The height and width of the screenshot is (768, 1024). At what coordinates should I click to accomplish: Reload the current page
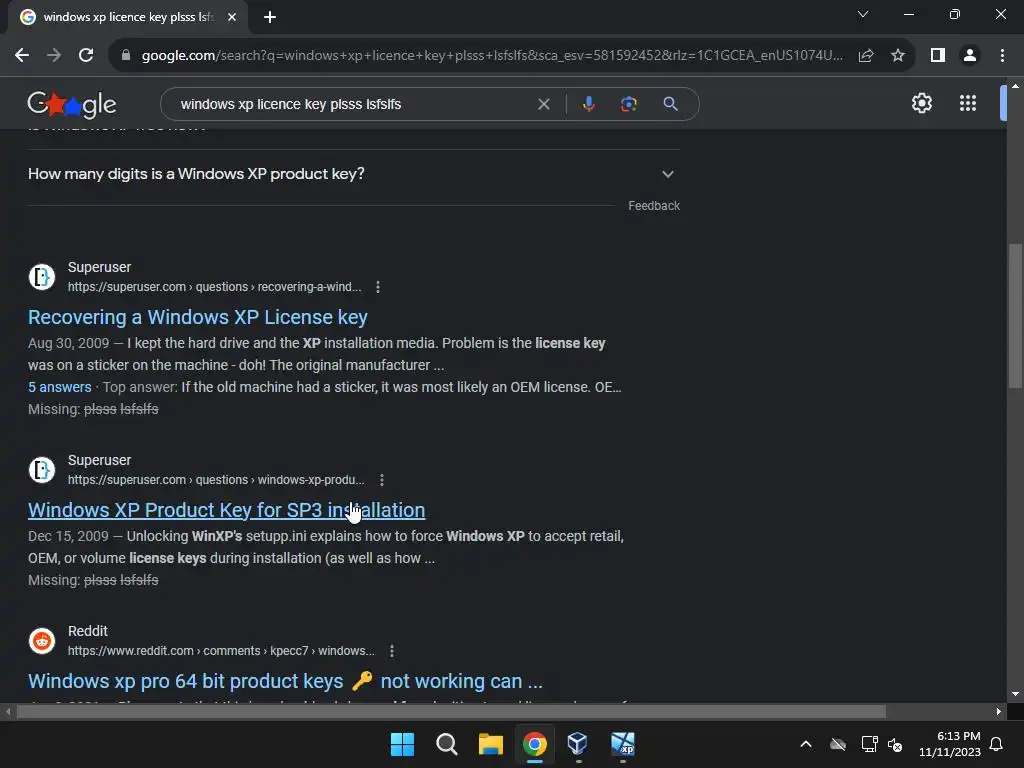[86, 56]
